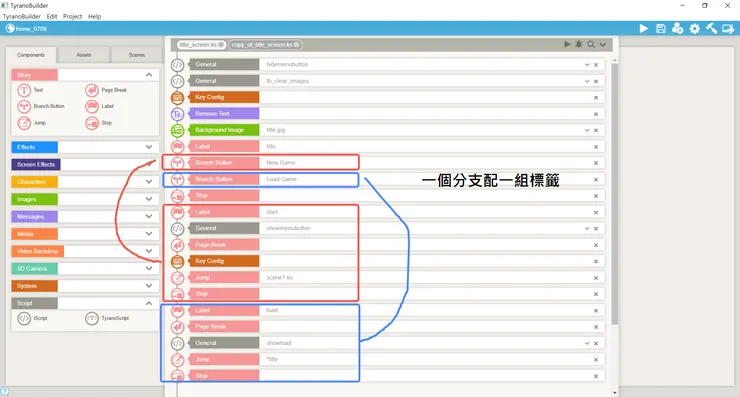Expand the 3D Camera section
This screenshot has height=397, width=740.
149,269
